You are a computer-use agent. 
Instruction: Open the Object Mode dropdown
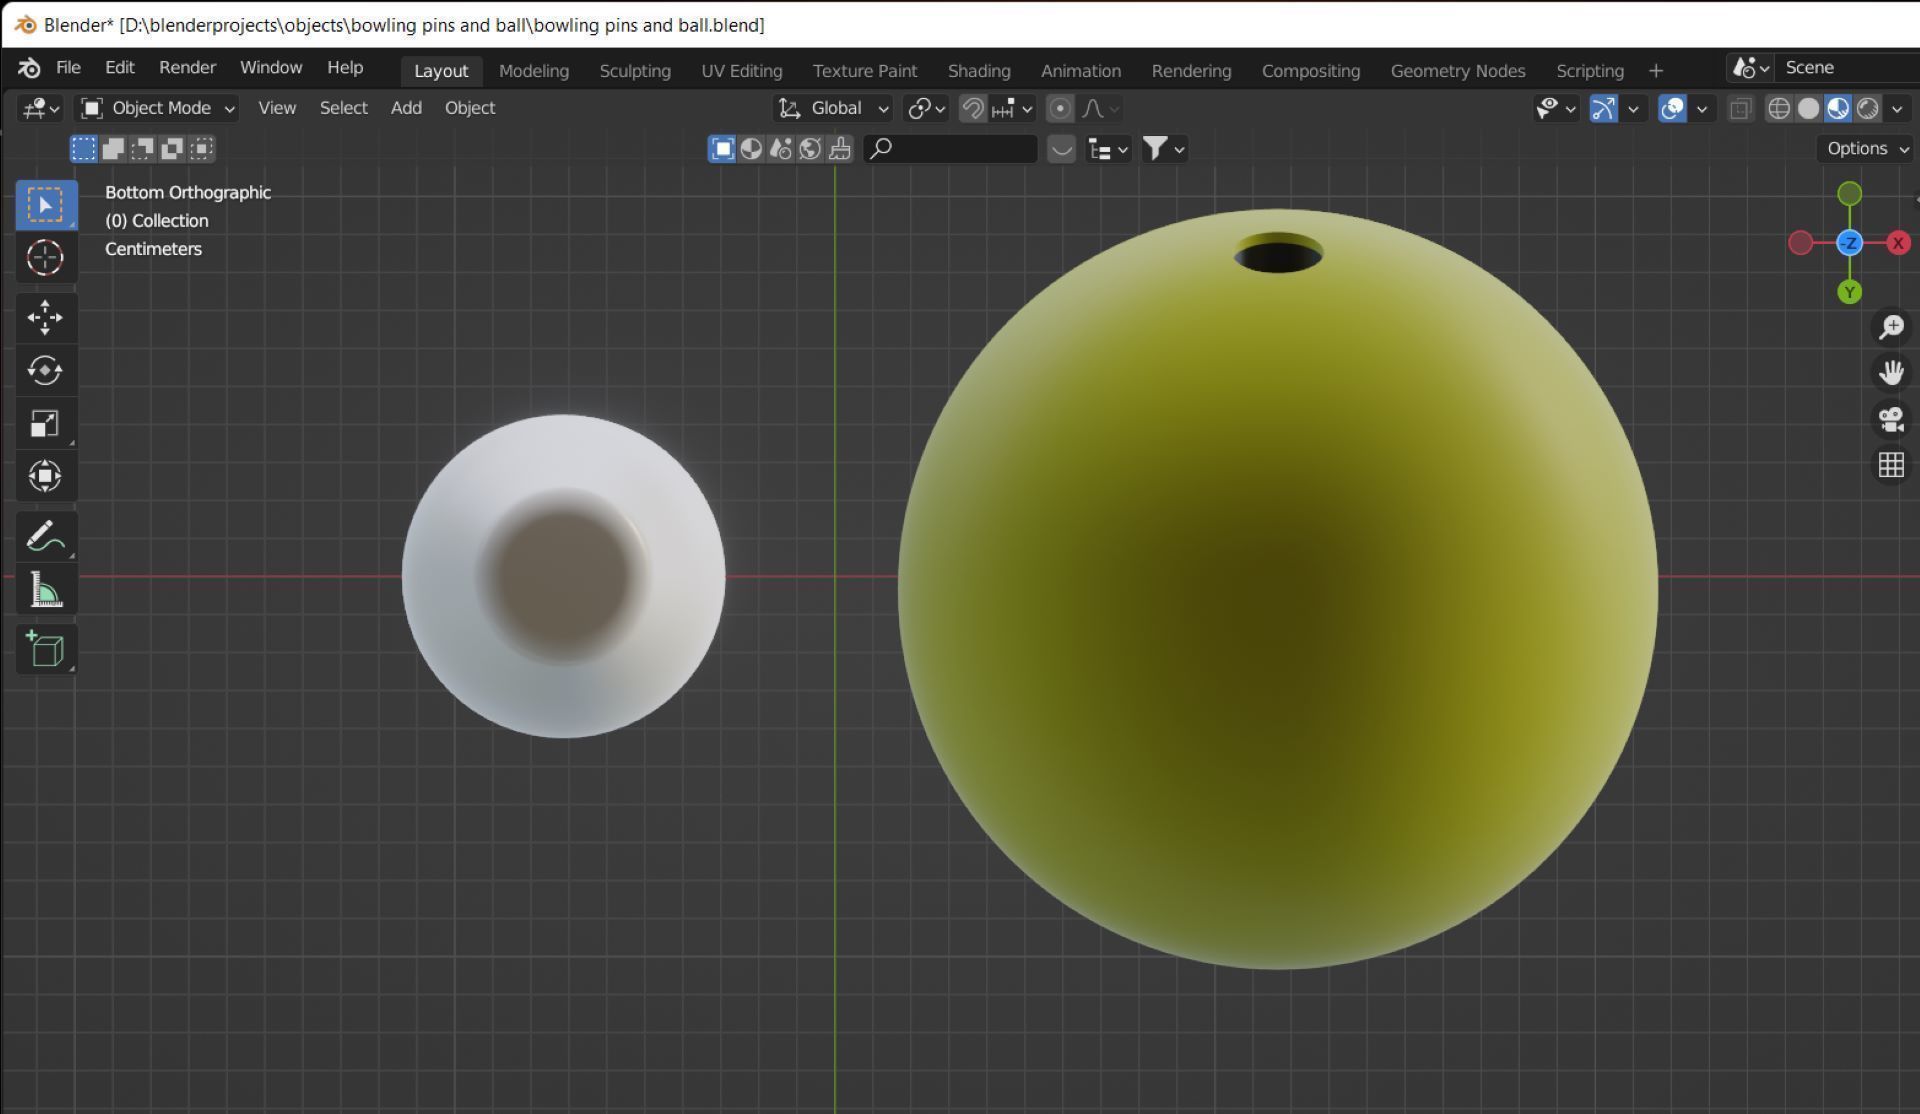pos(157,108)
